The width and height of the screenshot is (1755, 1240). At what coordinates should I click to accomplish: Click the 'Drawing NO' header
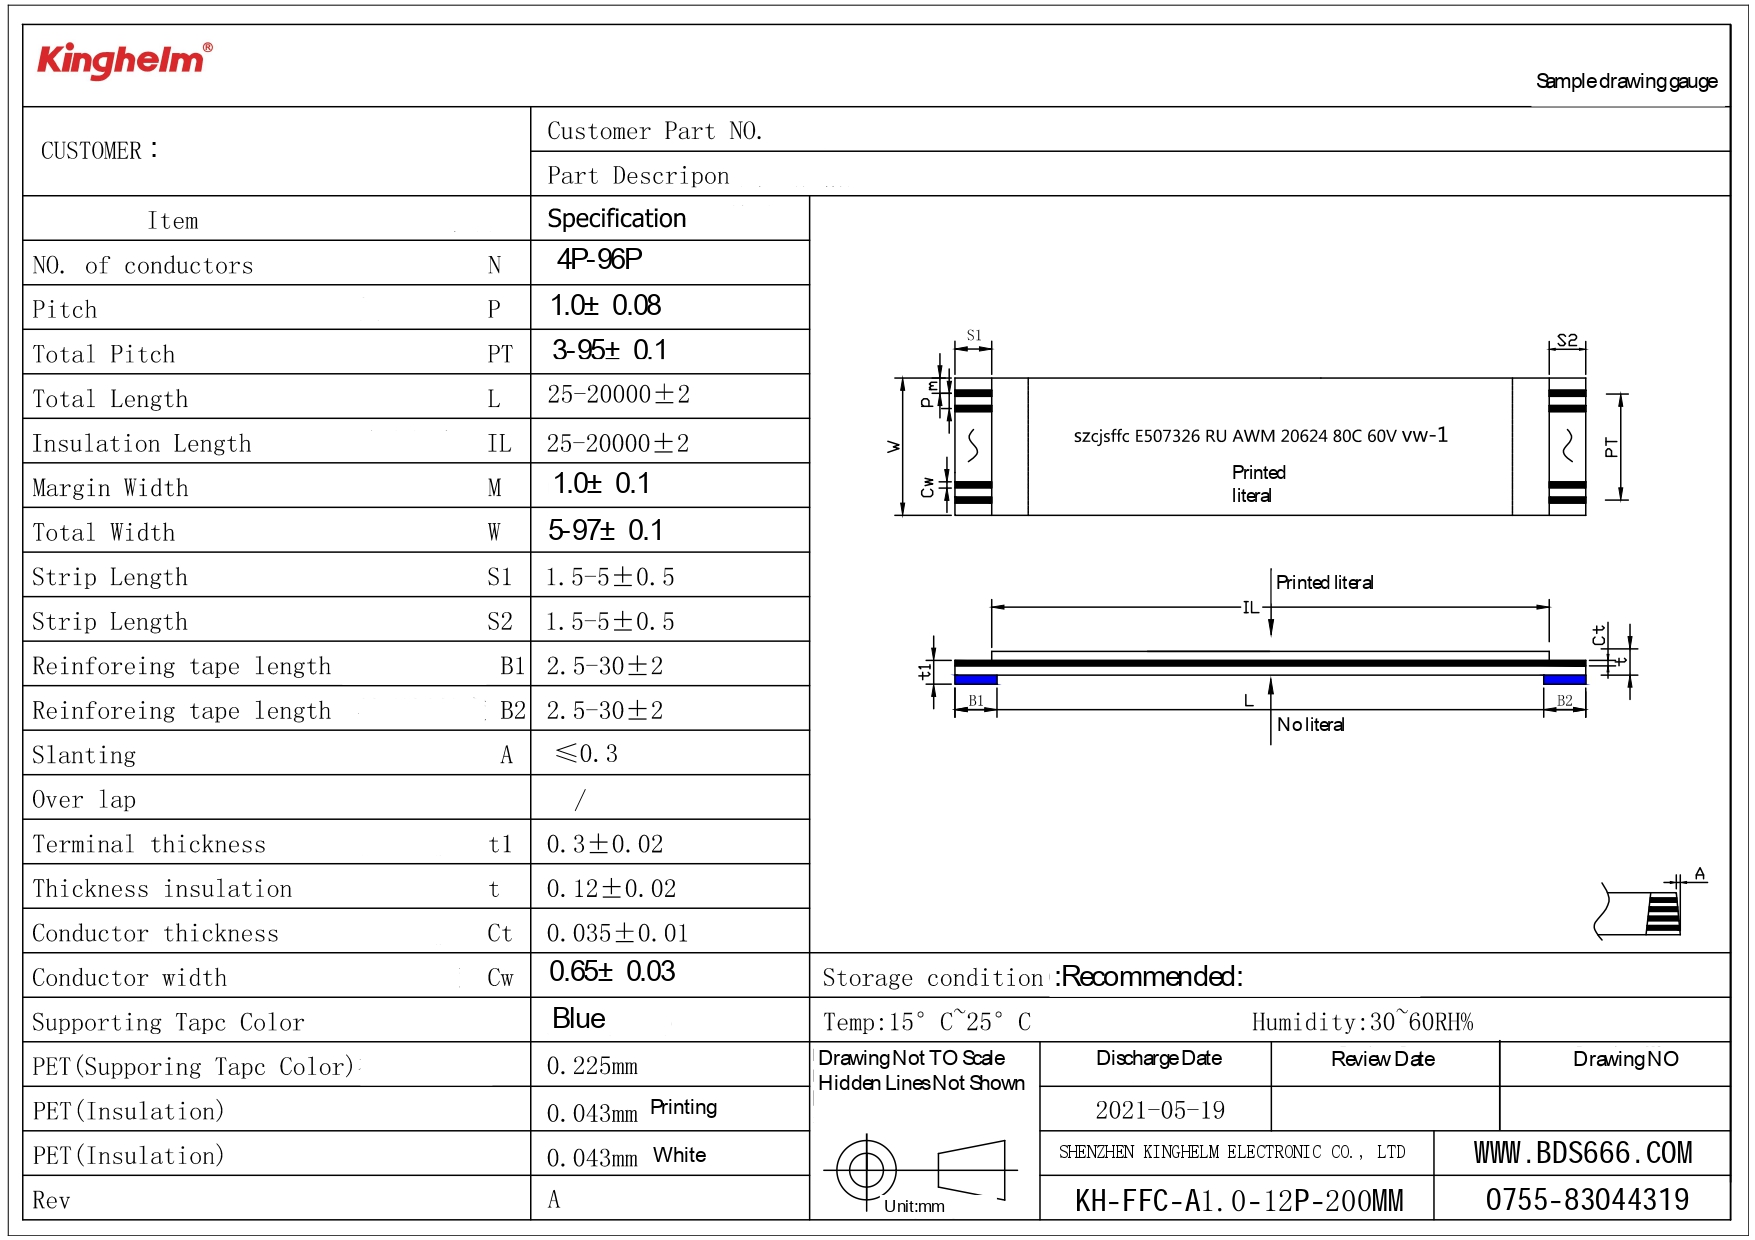pos(1626,1059)
